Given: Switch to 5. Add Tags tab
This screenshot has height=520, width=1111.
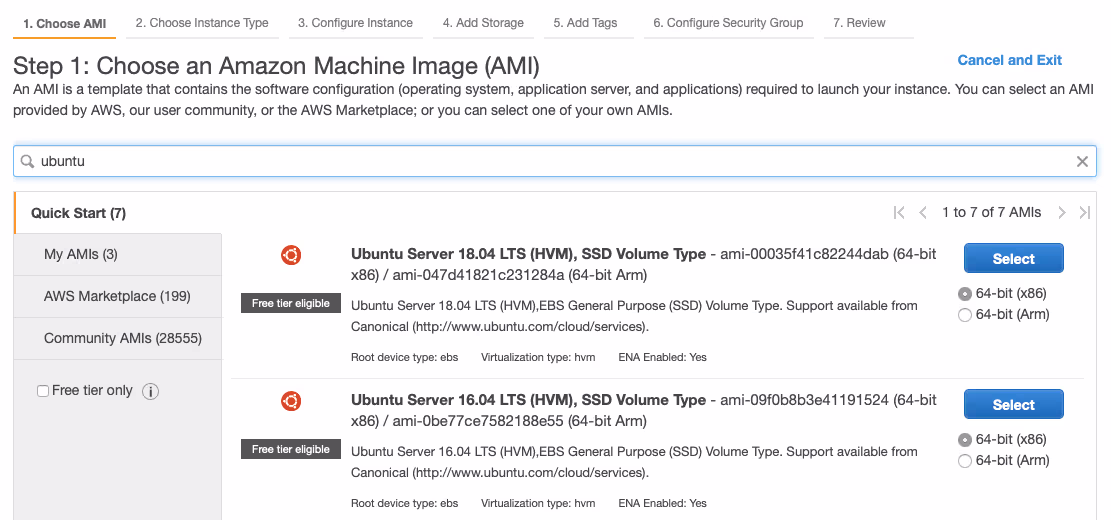Looking at the screenshot, I should coord(585,23).
